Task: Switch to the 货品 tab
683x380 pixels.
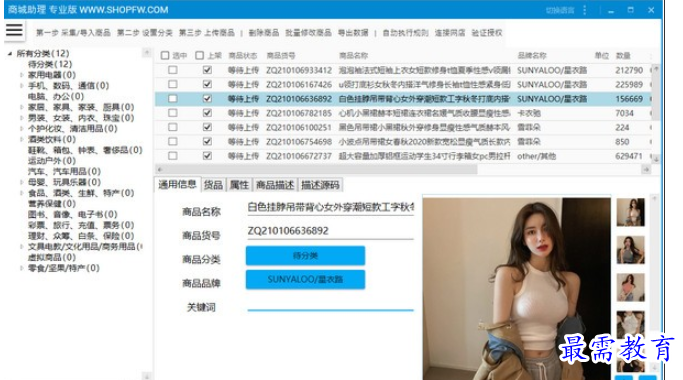Action: point(213,185)
